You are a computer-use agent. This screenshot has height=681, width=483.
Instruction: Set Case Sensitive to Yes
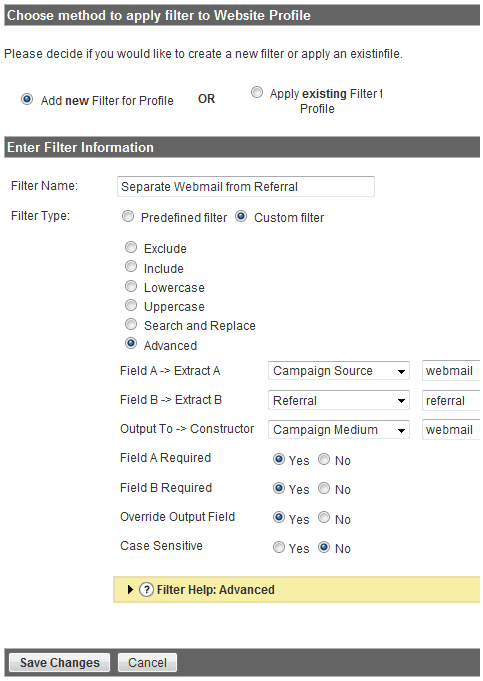[x=279, y=547]
